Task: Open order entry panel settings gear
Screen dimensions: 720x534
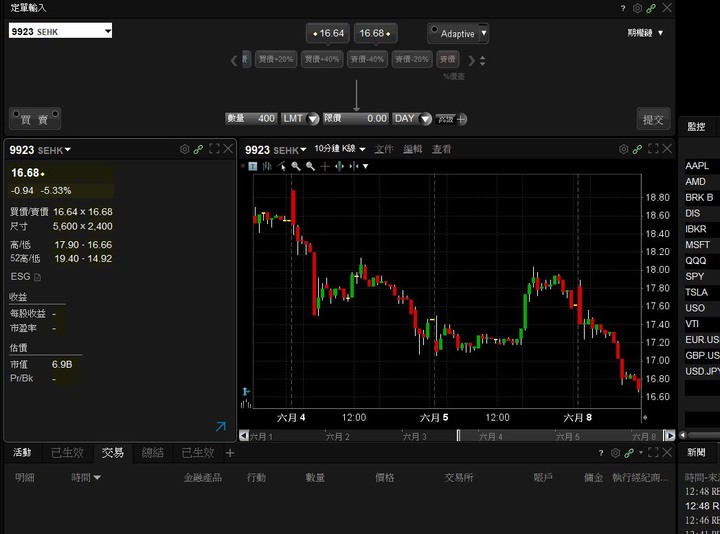Action: pos(637,8)
